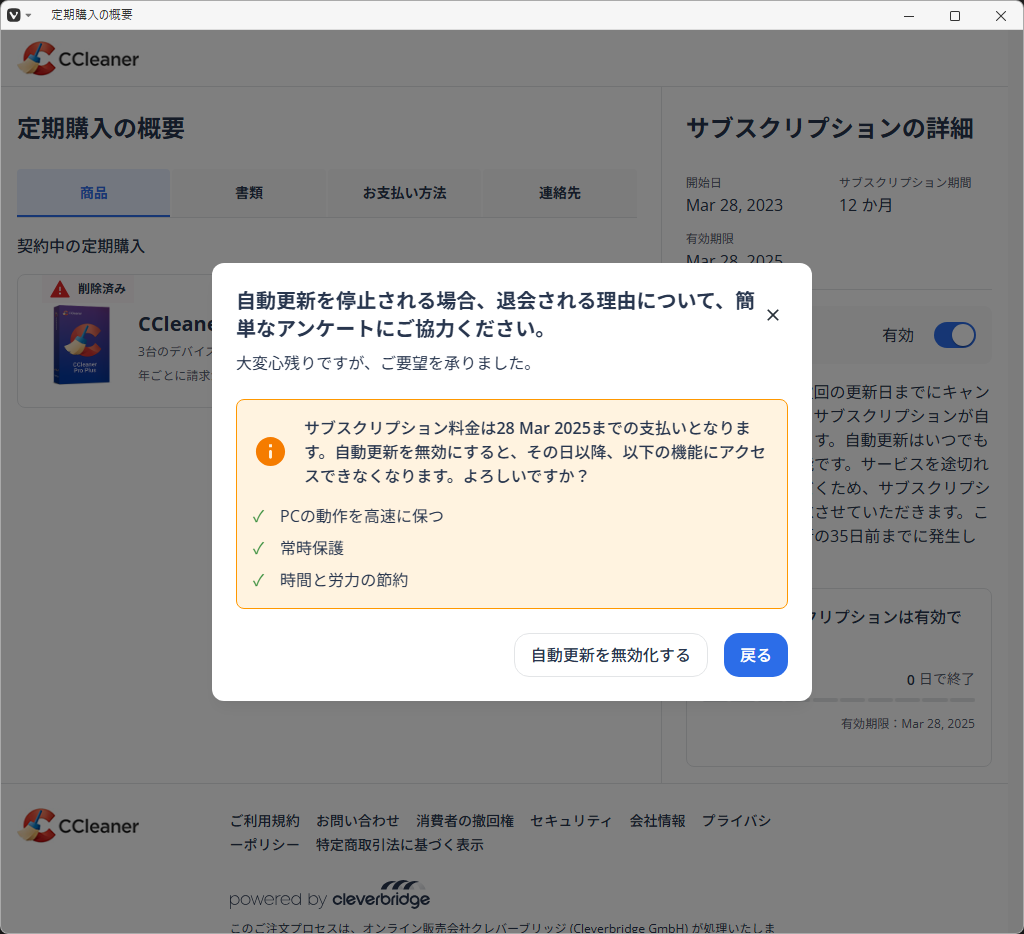Click the blue 戻る button
The height and width of the screenshot is (934, 1024).
pyautogui.click(x=756, y=655)
